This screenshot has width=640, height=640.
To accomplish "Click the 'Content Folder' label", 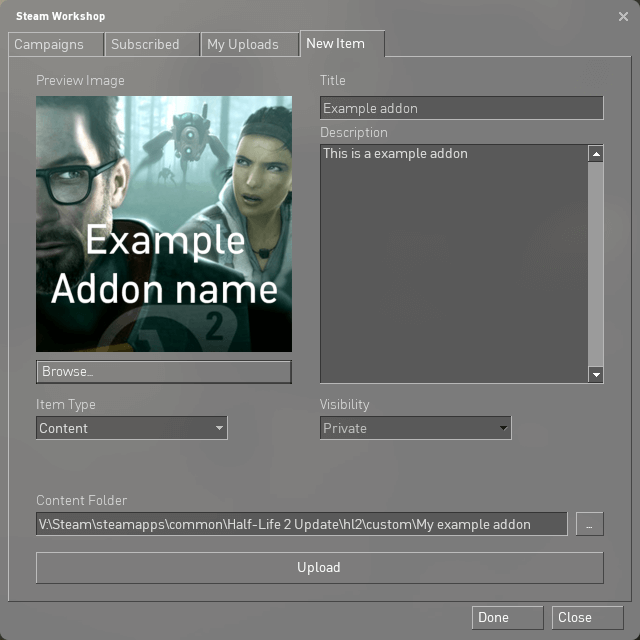I will point(81,500).
